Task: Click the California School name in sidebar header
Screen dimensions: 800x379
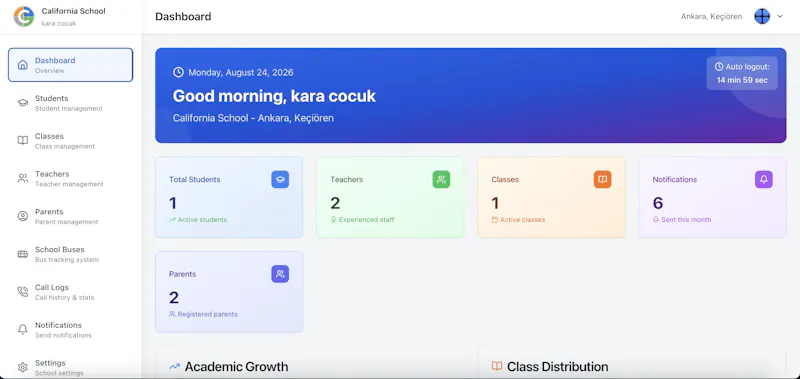Action: (73, 11)
